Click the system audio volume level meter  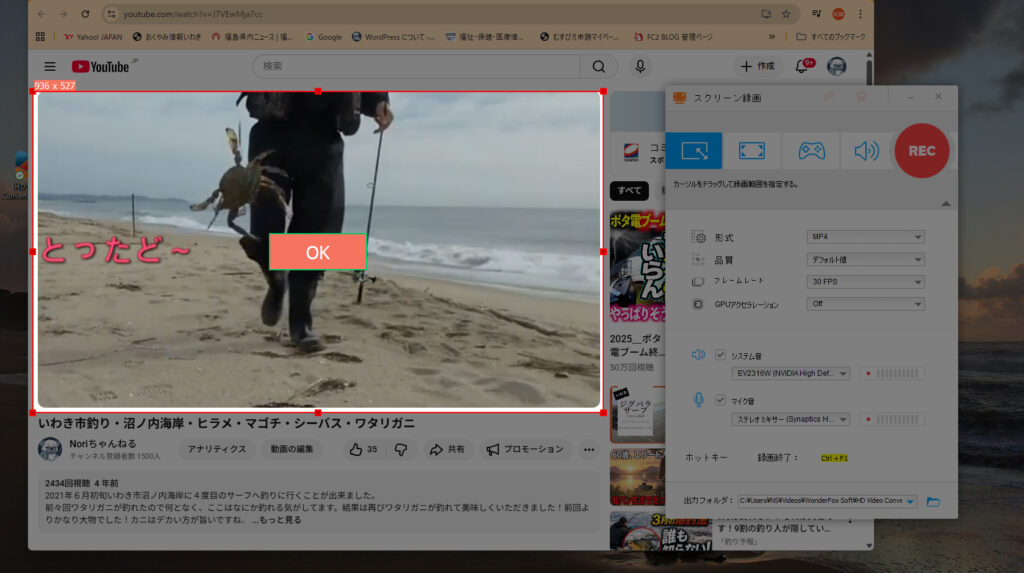pyautogui.click(x=899, y=374)
